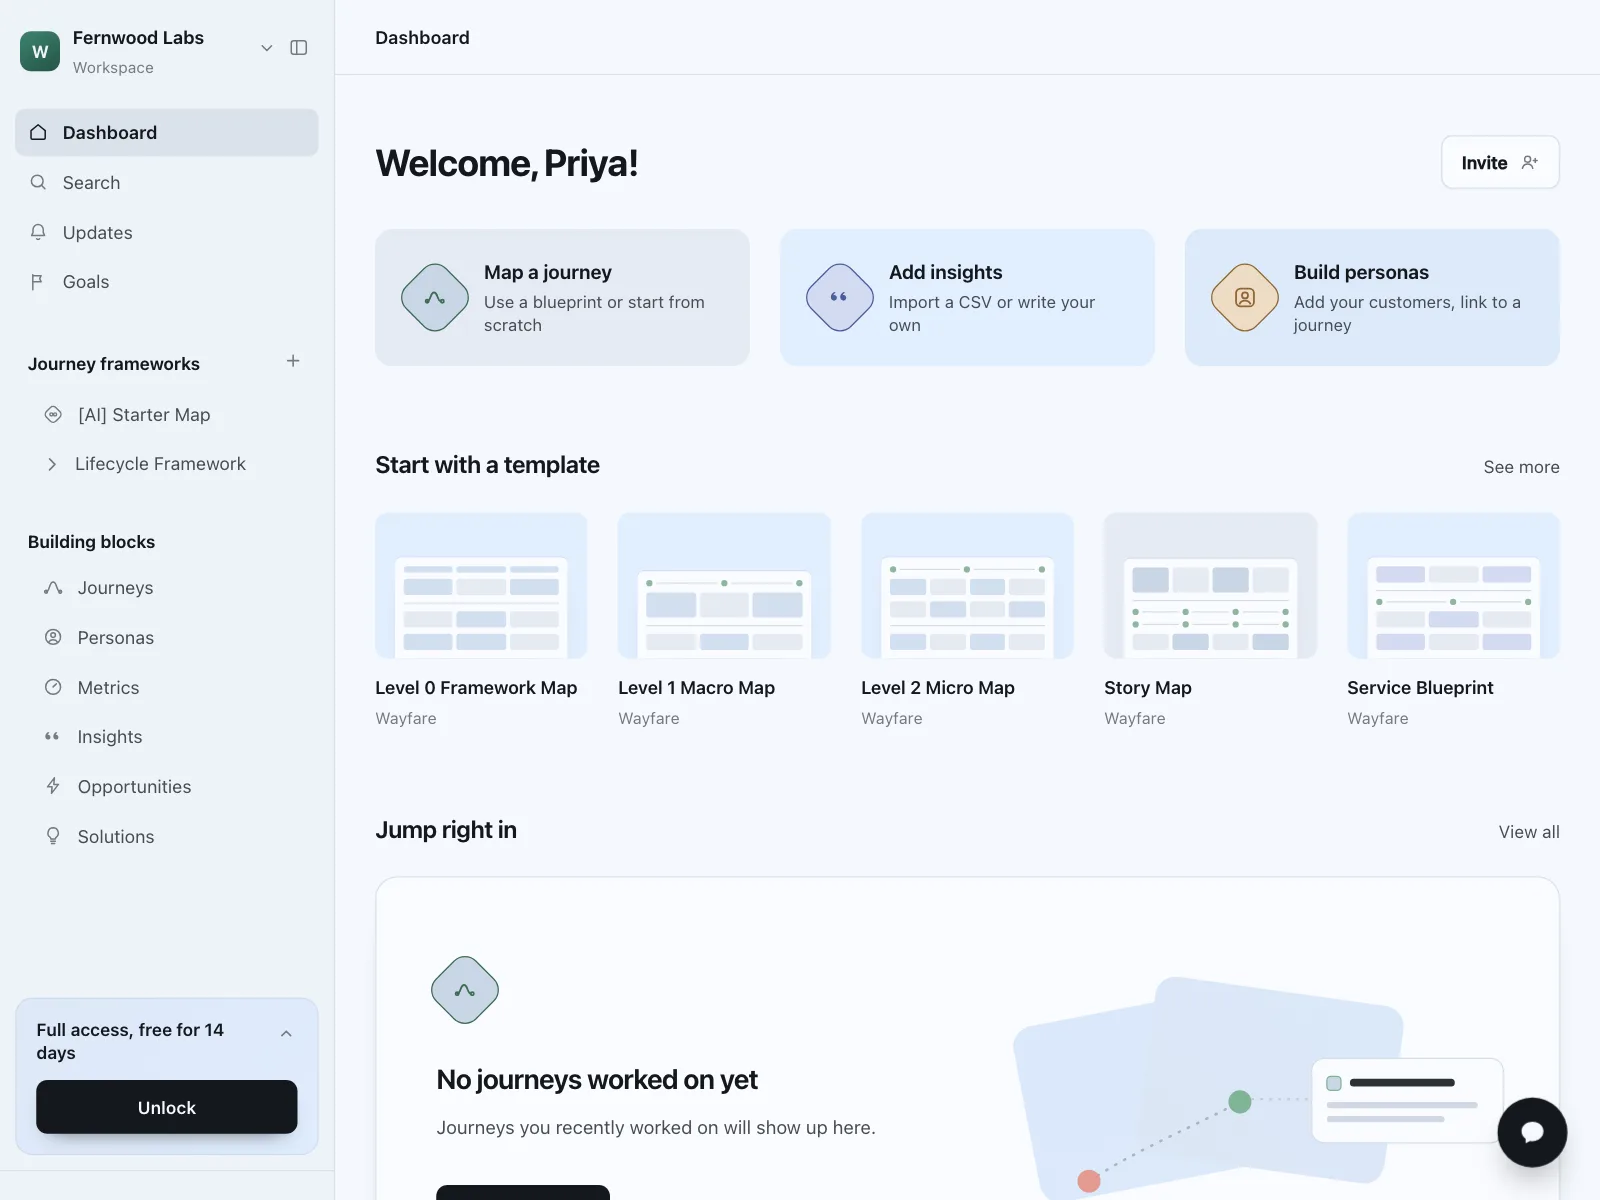
Task: Select Level 0 Framework Map thumbnail
Action: [481, 586]
